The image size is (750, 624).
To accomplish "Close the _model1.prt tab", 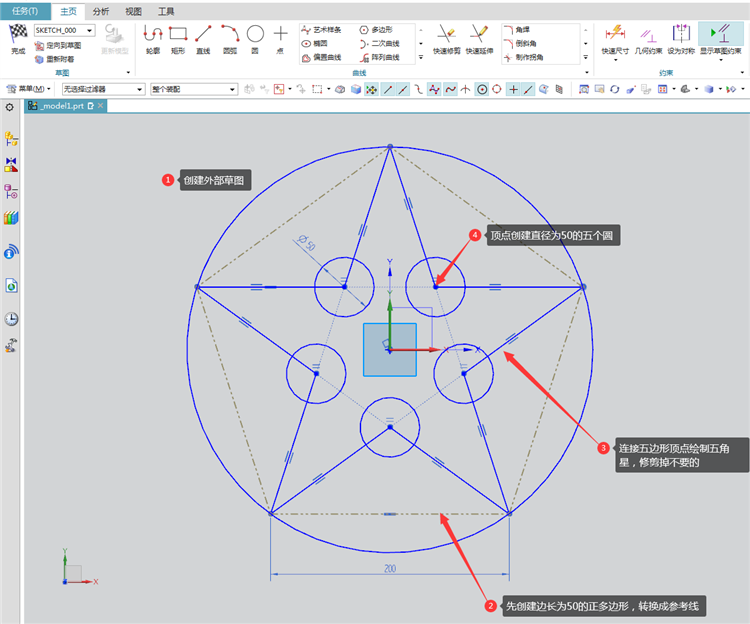I will click(x=100, y=106).
